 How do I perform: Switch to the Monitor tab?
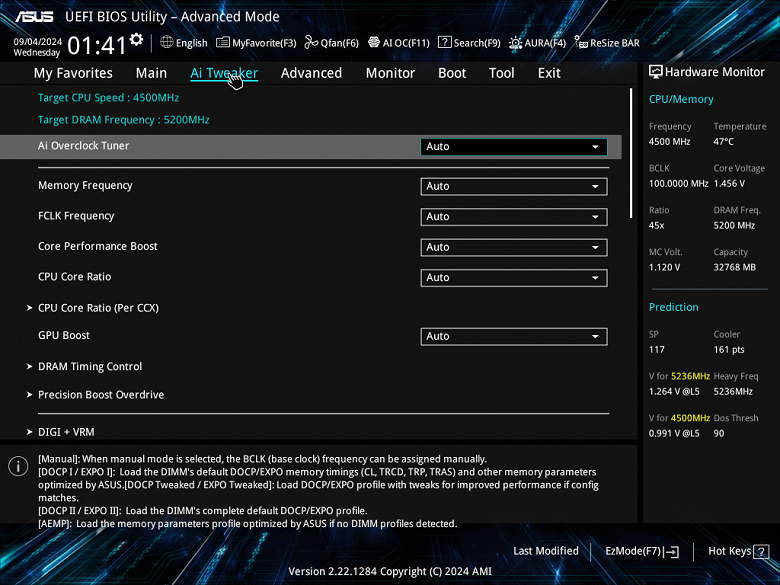(x=390, y=73)
